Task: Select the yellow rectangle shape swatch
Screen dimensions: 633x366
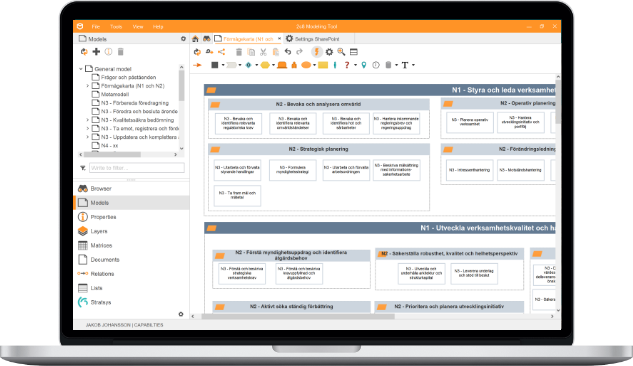Action: click(323, 65)
